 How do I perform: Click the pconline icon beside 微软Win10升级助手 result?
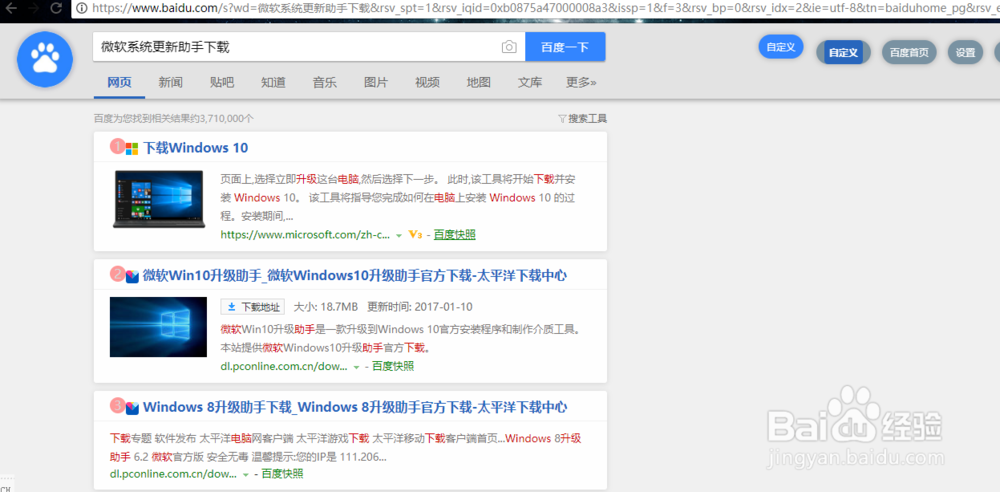click(132, 276)
